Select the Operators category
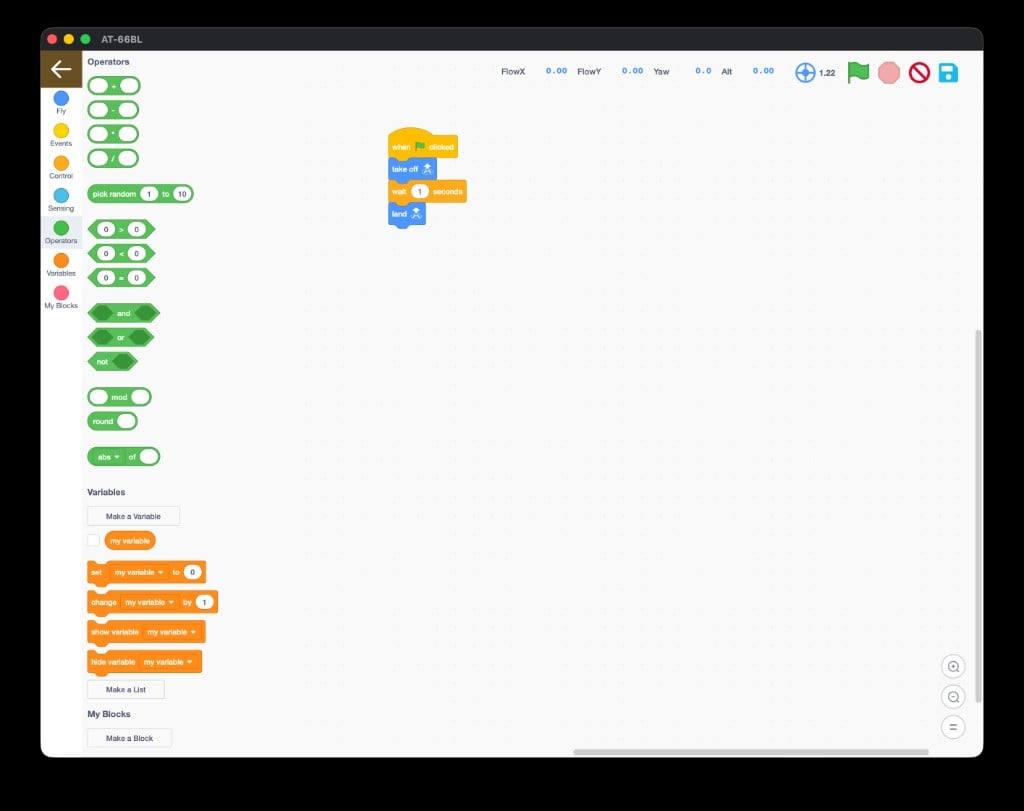The height and width of the screenshot is (811, 1024). tap(61, 232)
